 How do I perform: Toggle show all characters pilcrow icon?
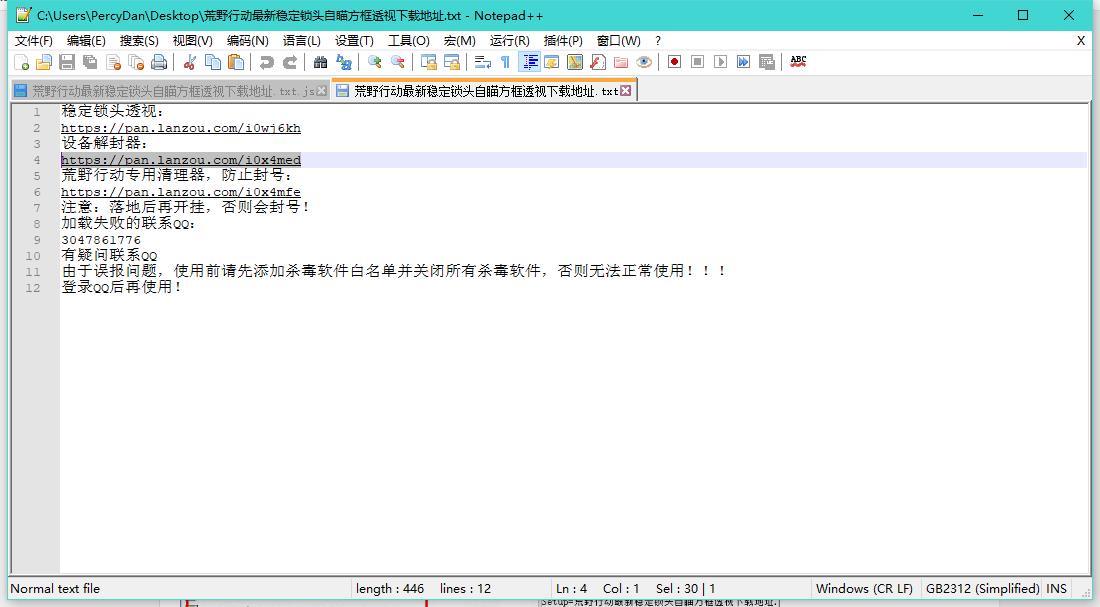pos(505,62)
